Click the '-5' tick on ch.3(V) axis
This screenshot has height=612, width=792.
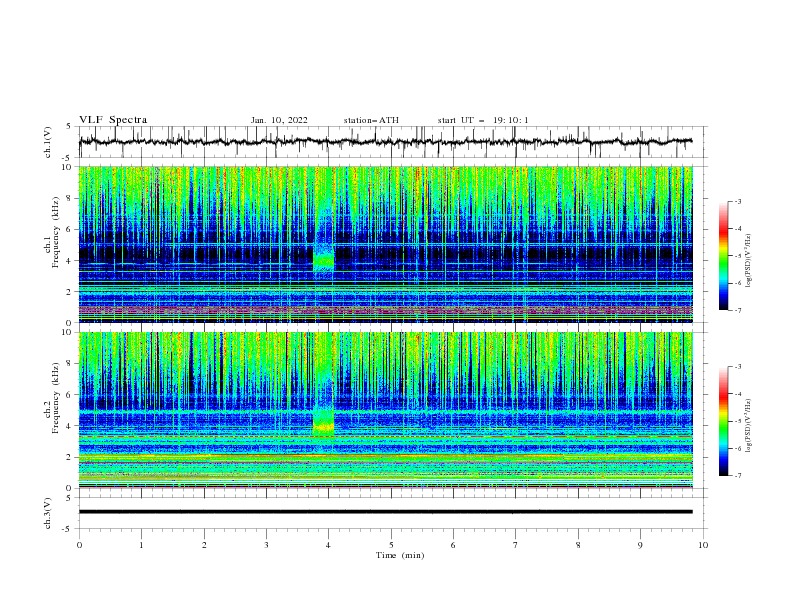coord(68,529)
